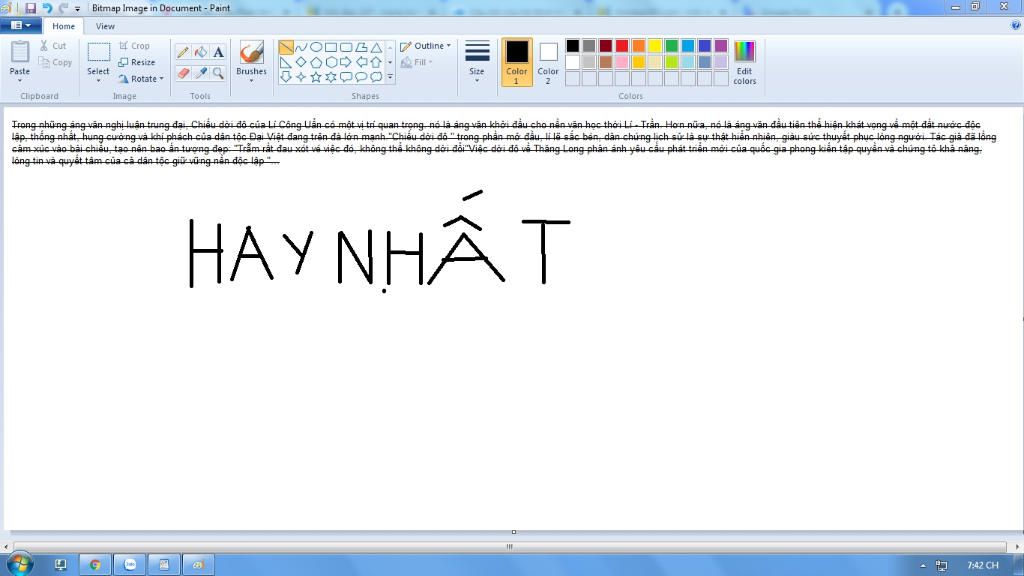The width and height of the screenshot is (1024, 576).
Task: Open the Paint Help icon
Action: click(x=1016, y=25)
